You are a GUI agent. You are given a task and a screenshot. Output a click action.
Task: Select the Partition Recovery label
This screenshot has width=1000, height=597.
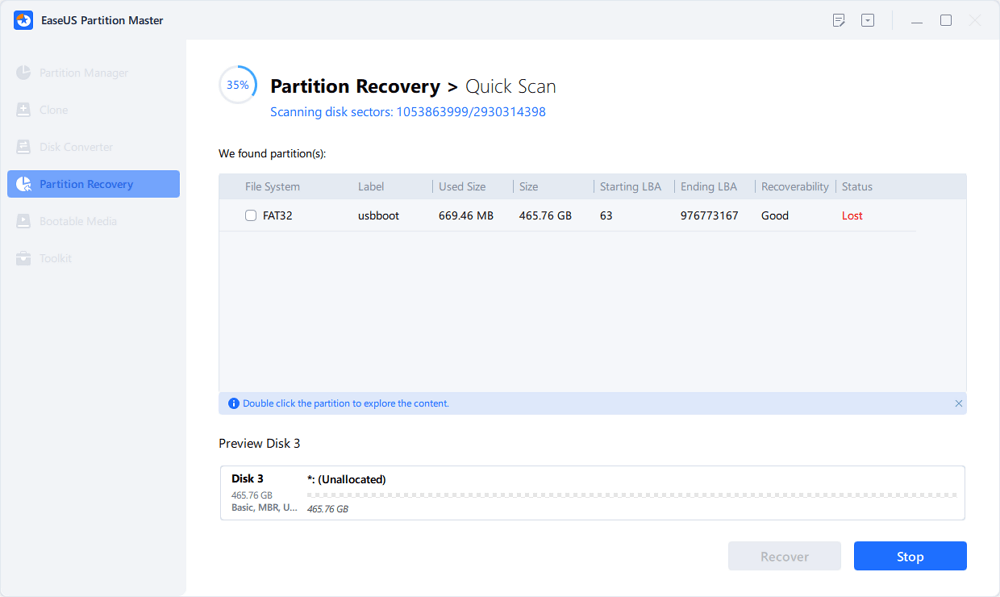point(86,184)
